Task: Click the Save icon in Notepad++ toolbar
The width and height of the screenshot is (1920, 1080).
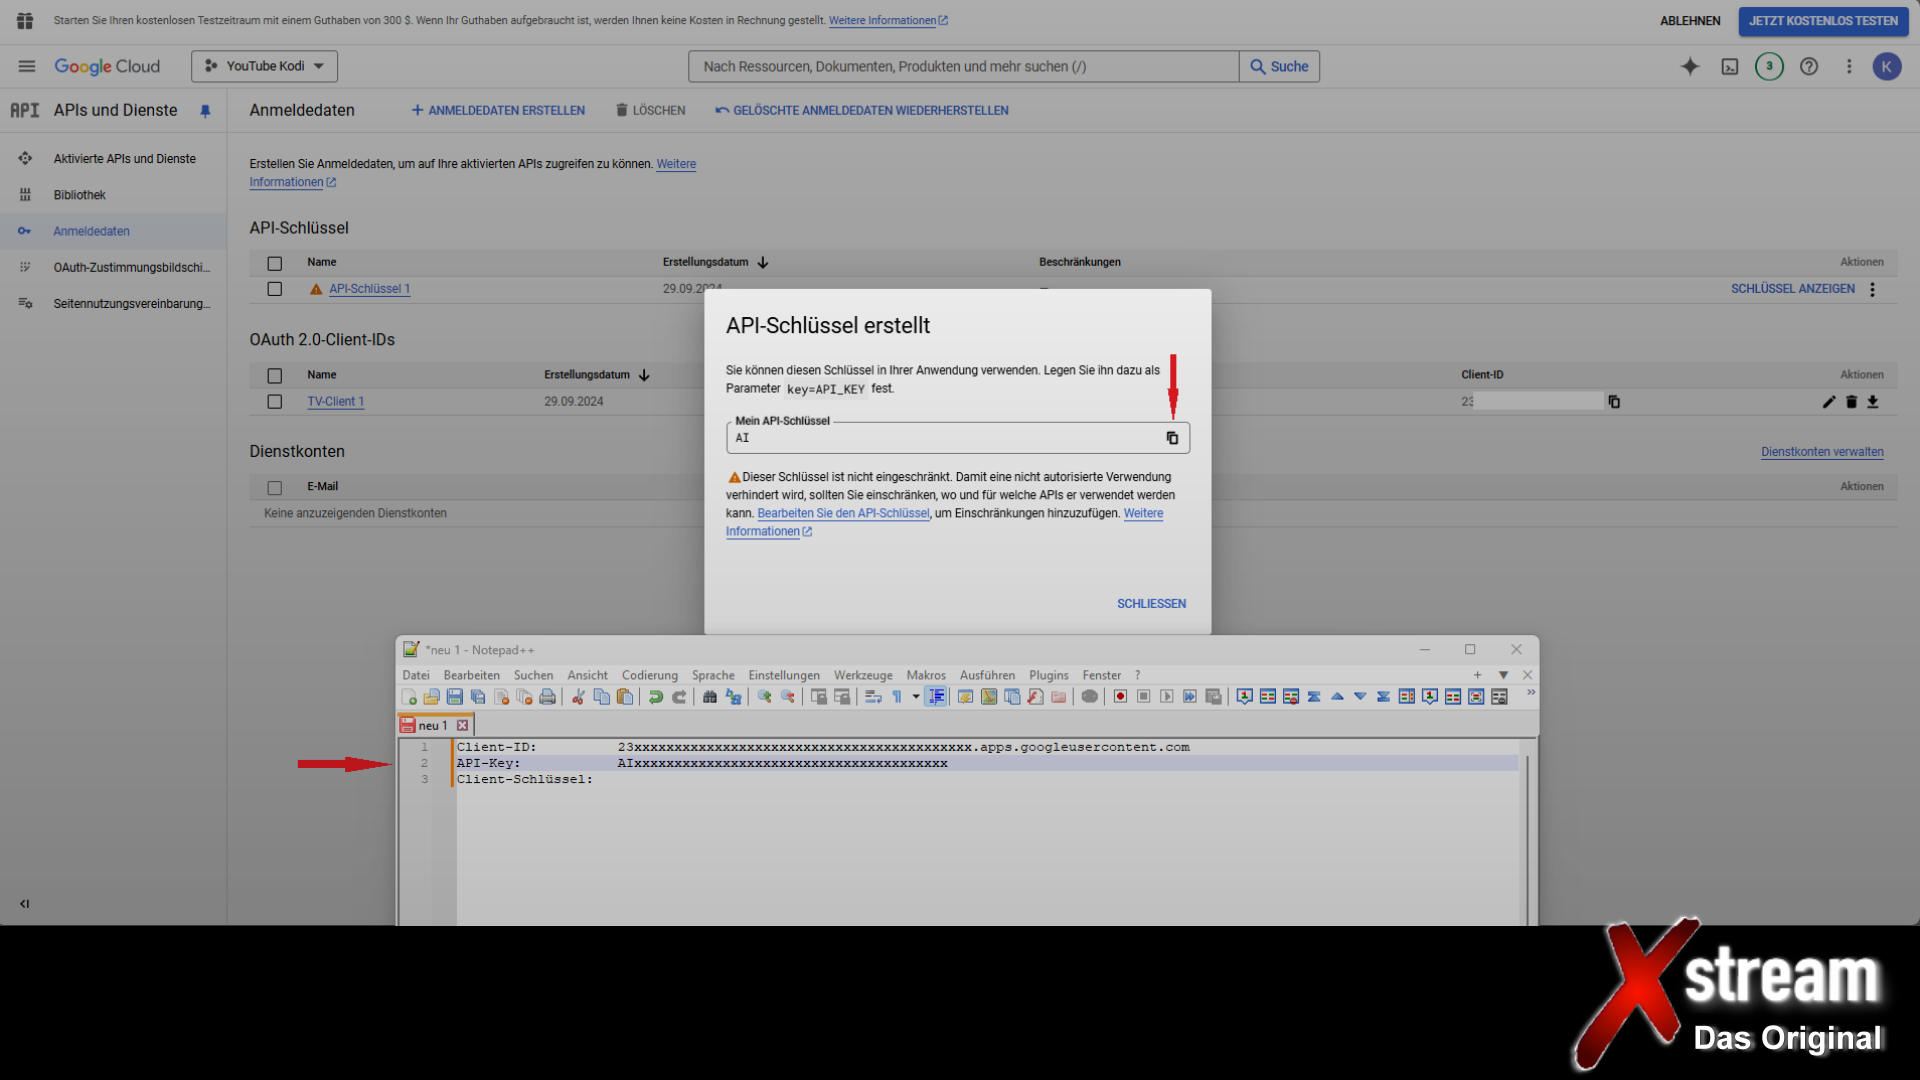Action: point(455,697)
